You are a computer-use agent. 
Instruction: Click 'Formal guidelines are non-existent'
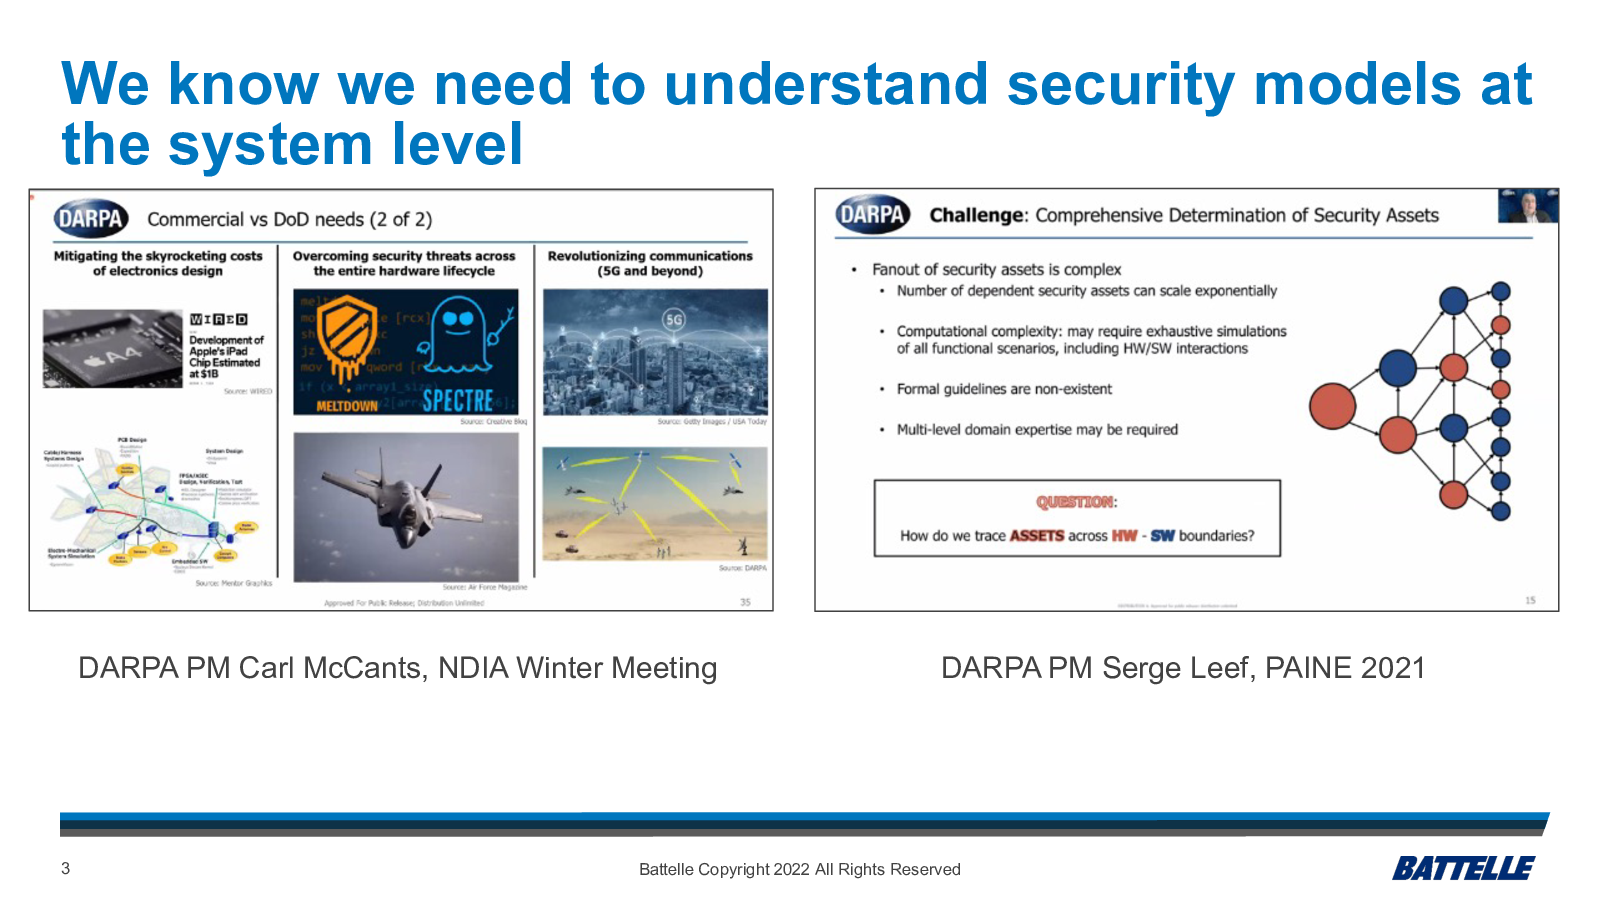click(1004, 389)
